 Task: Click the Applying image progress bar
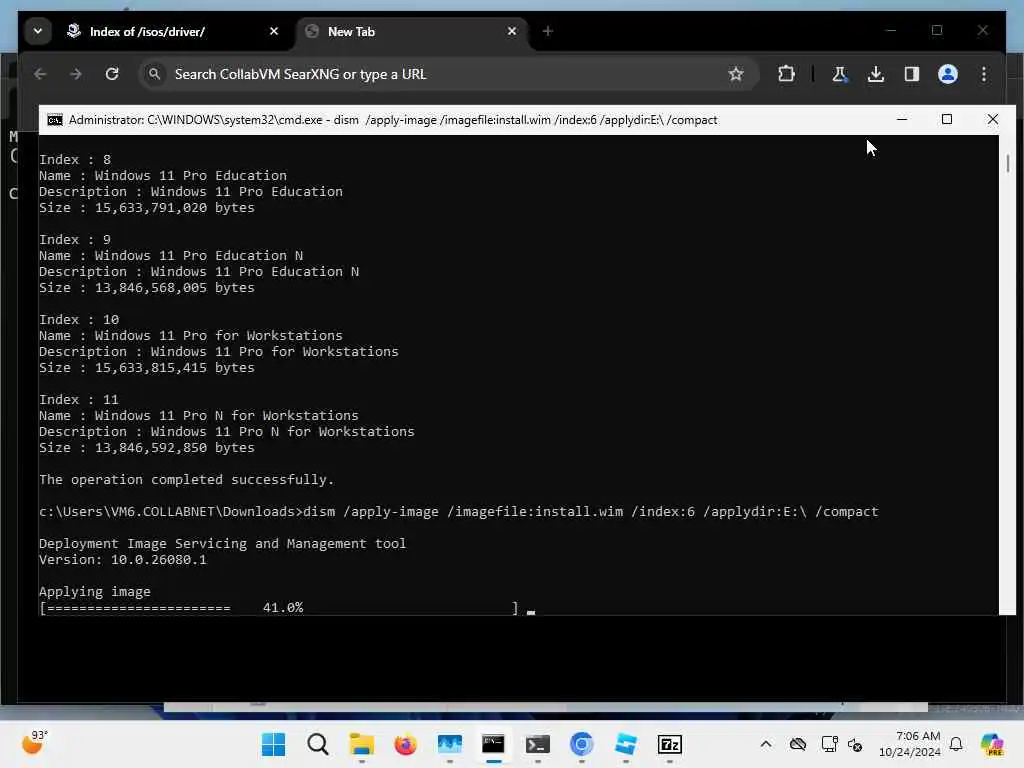coord(279,608)
